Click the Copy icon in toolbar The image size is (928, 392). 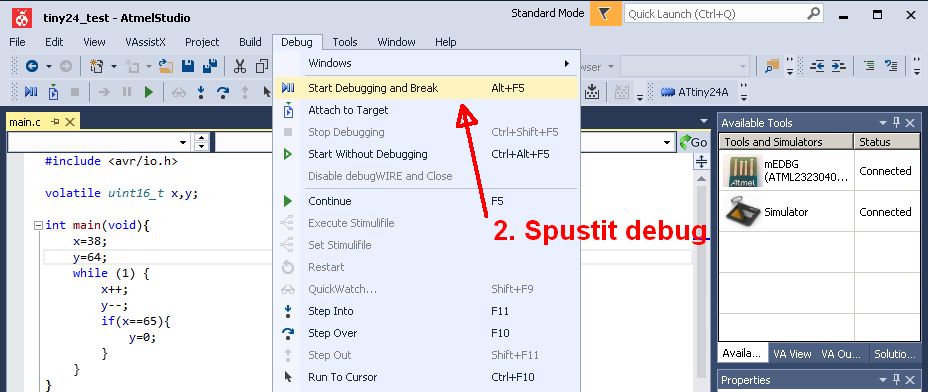262,66
